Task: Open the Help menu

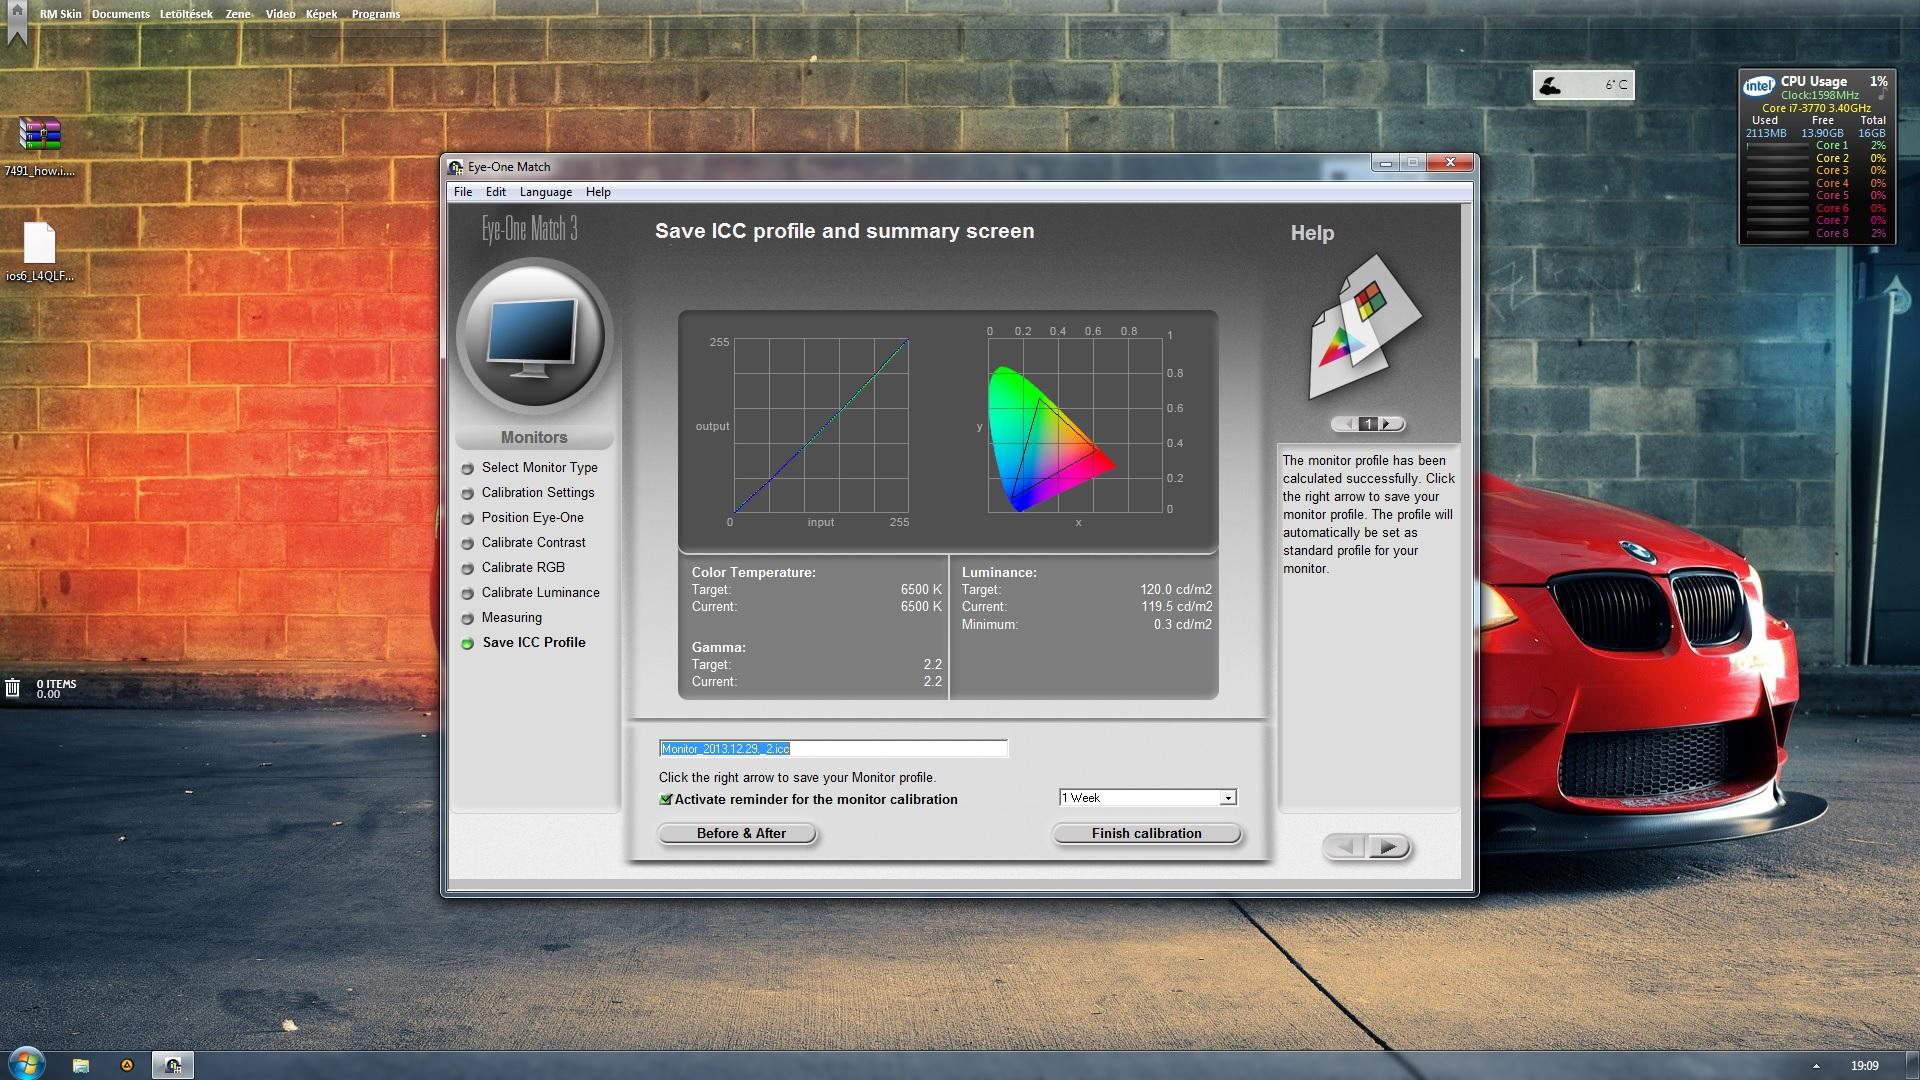Action: click(598, 192)
